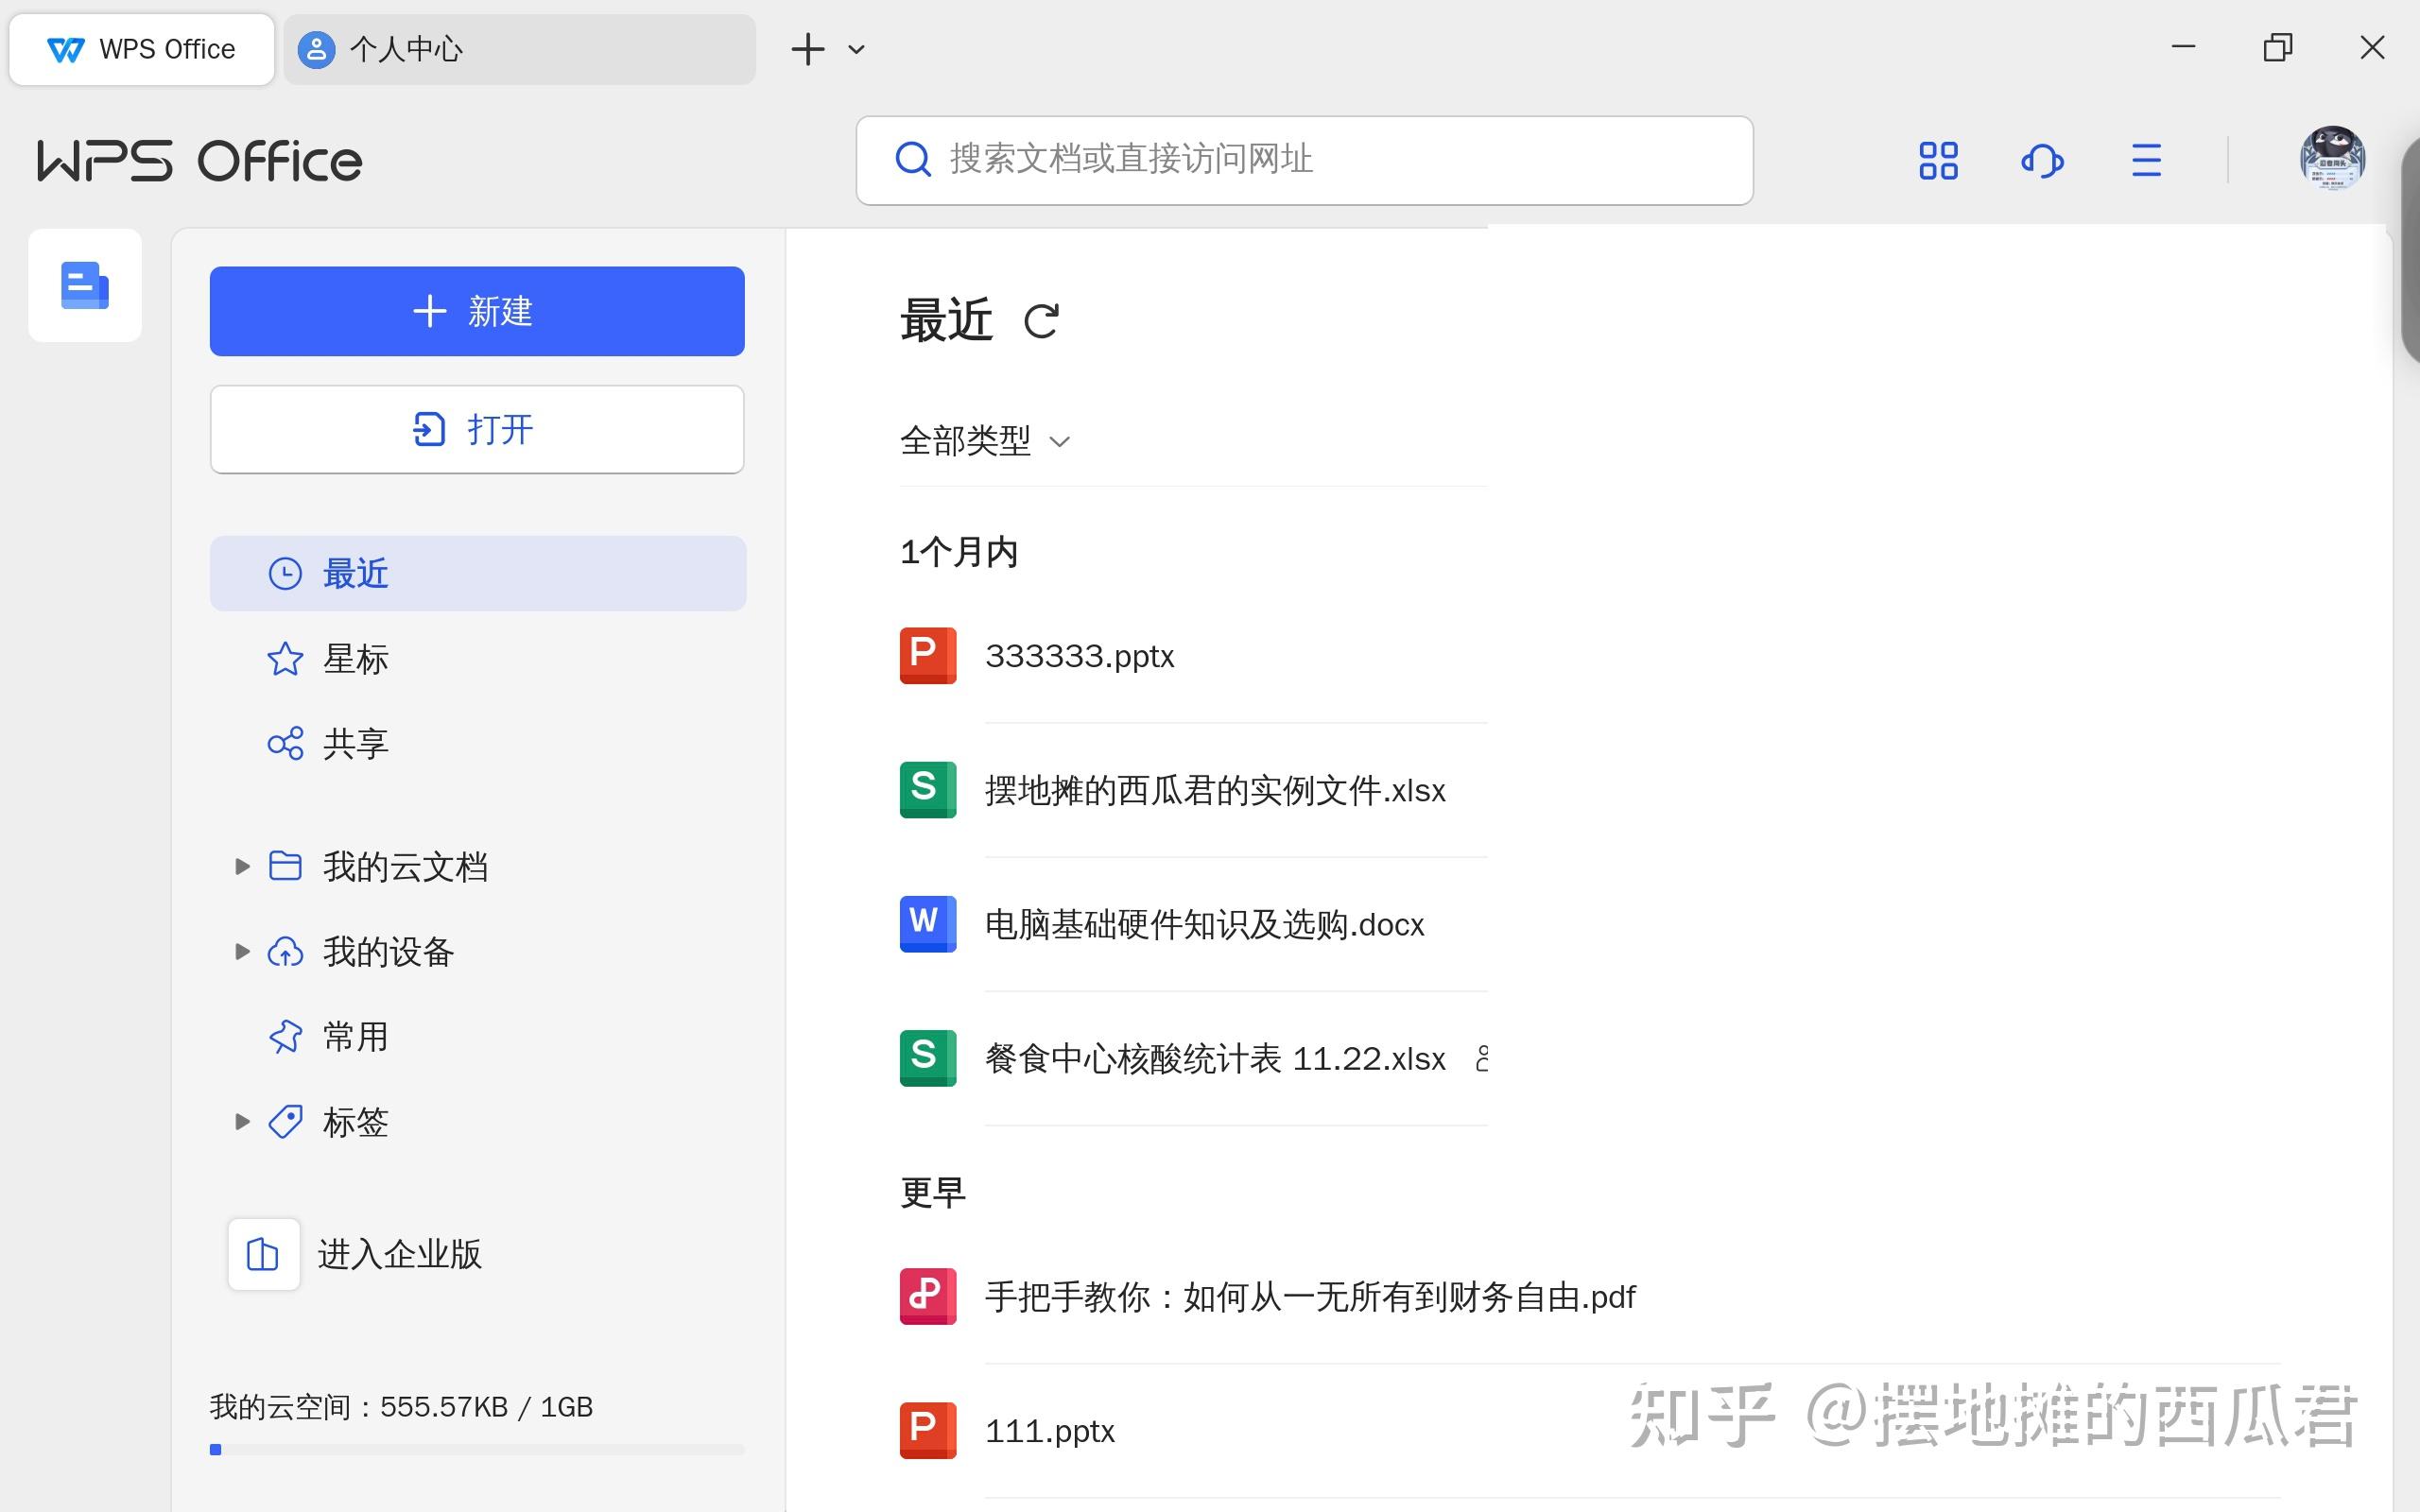Viewport: 2420px width, 1512px height.
Task: Click the 常用 pin item
Action: tap(327, 1037)
